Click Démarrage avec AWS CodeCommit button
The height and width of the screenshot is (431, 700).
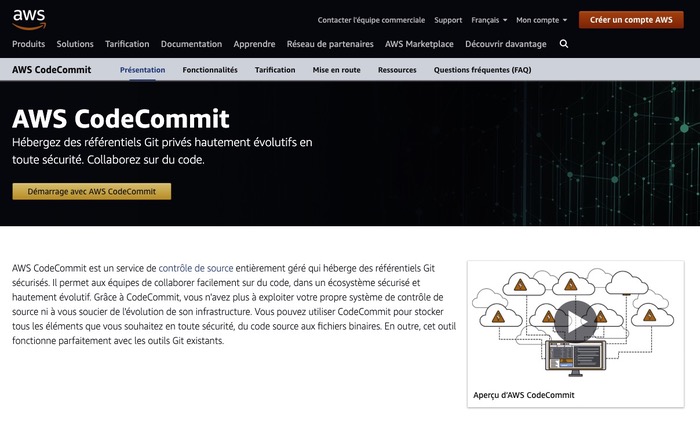pyautogui.click(x=92, y=191)
